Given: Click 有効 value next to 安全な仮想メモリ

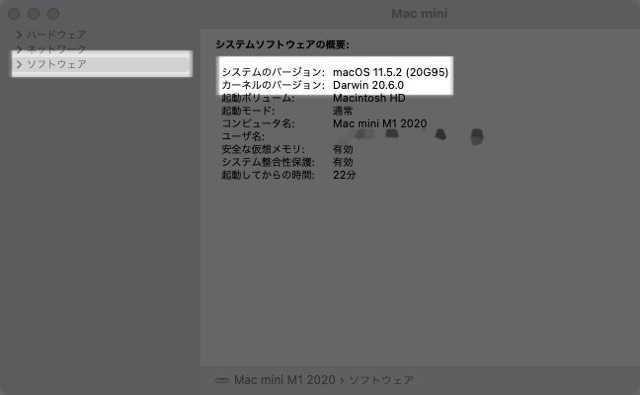Looking at the screenshot, I should (342, 149).
